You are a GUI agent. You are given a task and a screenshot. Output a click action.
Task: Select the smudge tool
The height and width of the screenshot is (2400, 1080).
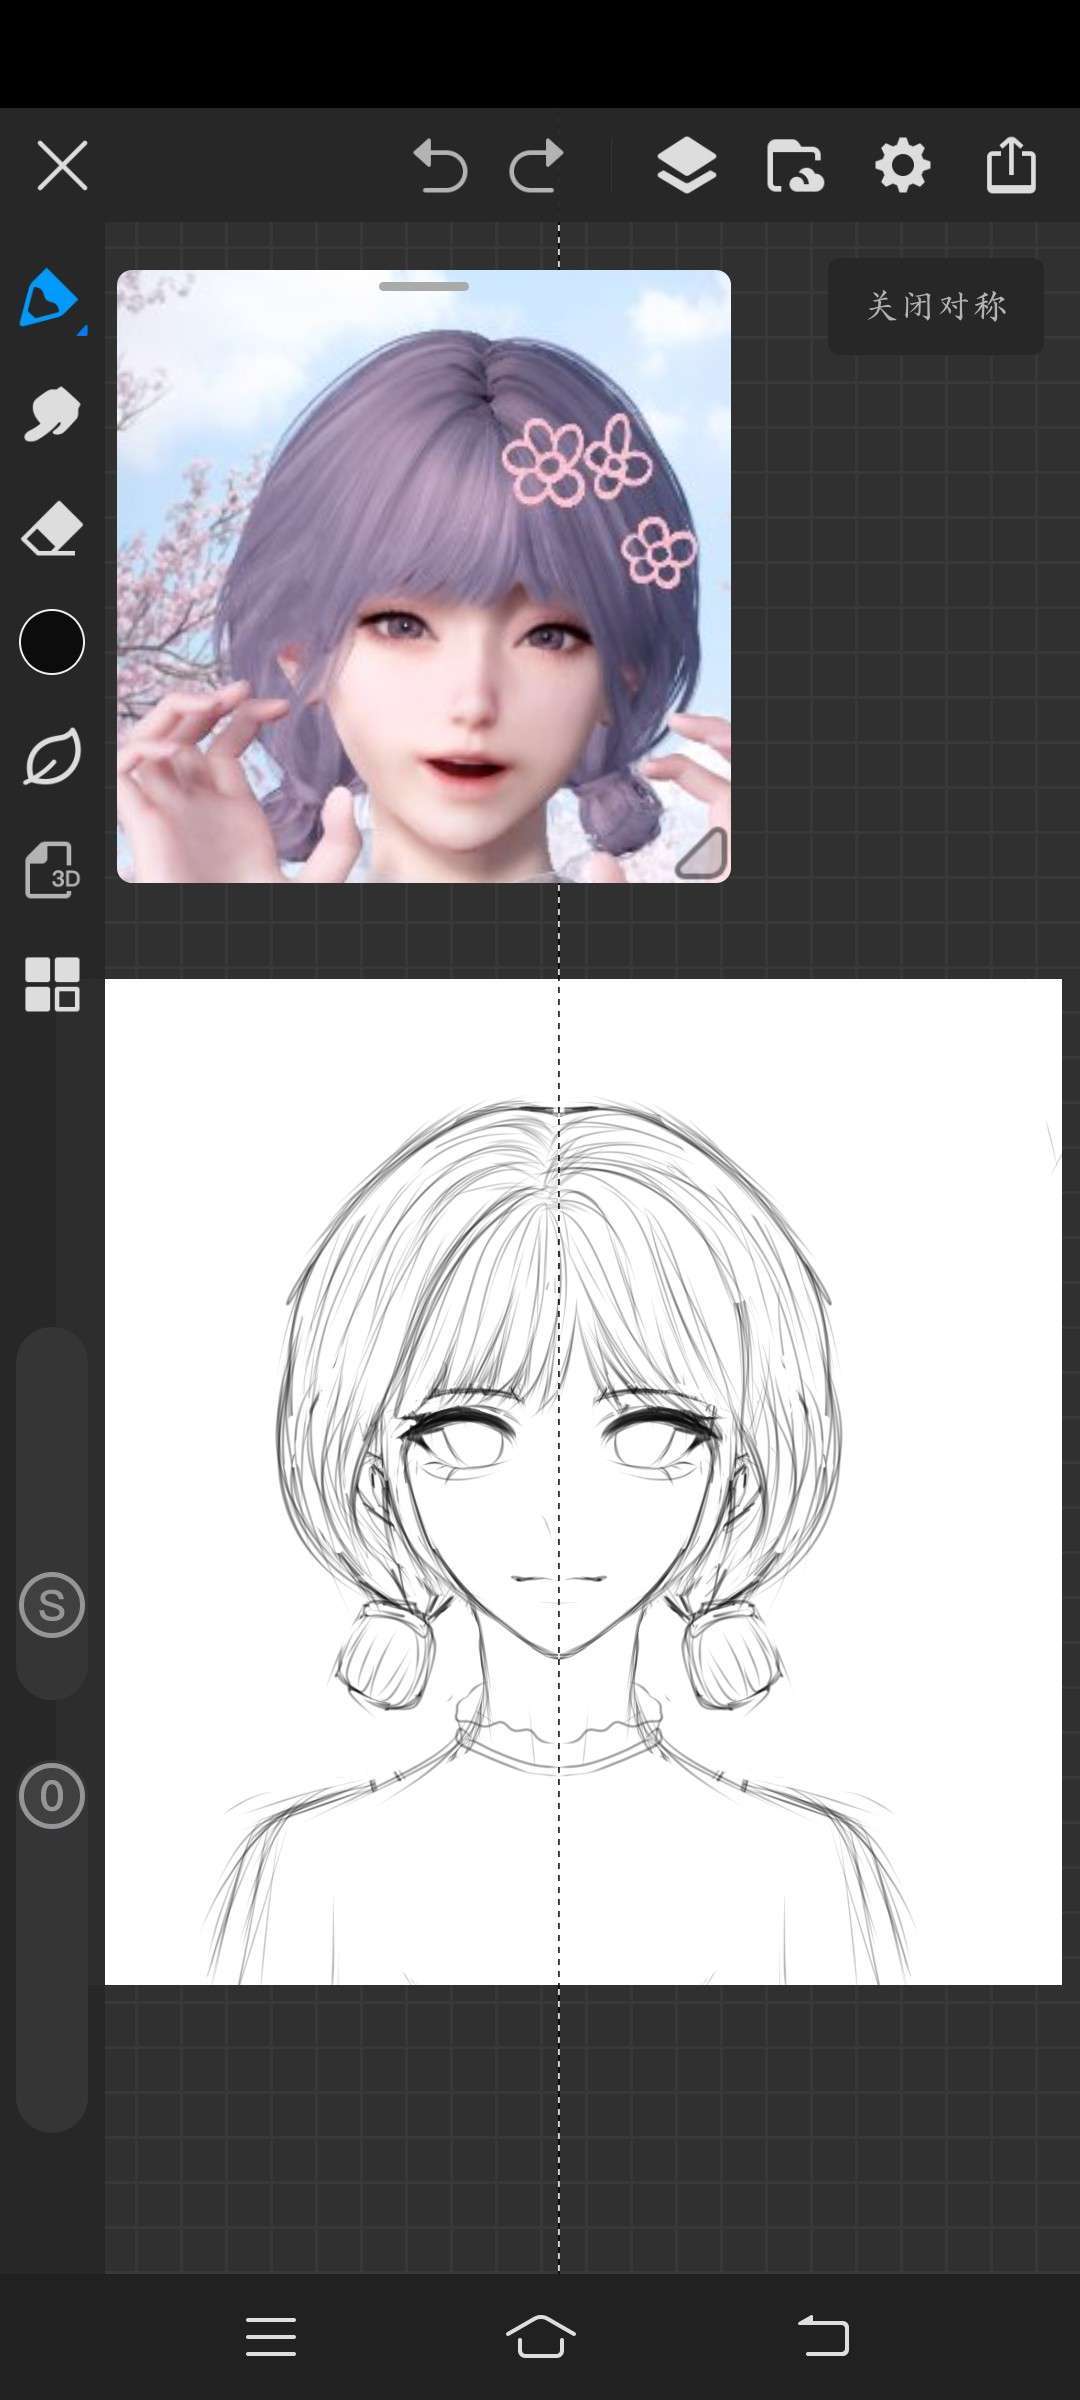tap(51, 414)
